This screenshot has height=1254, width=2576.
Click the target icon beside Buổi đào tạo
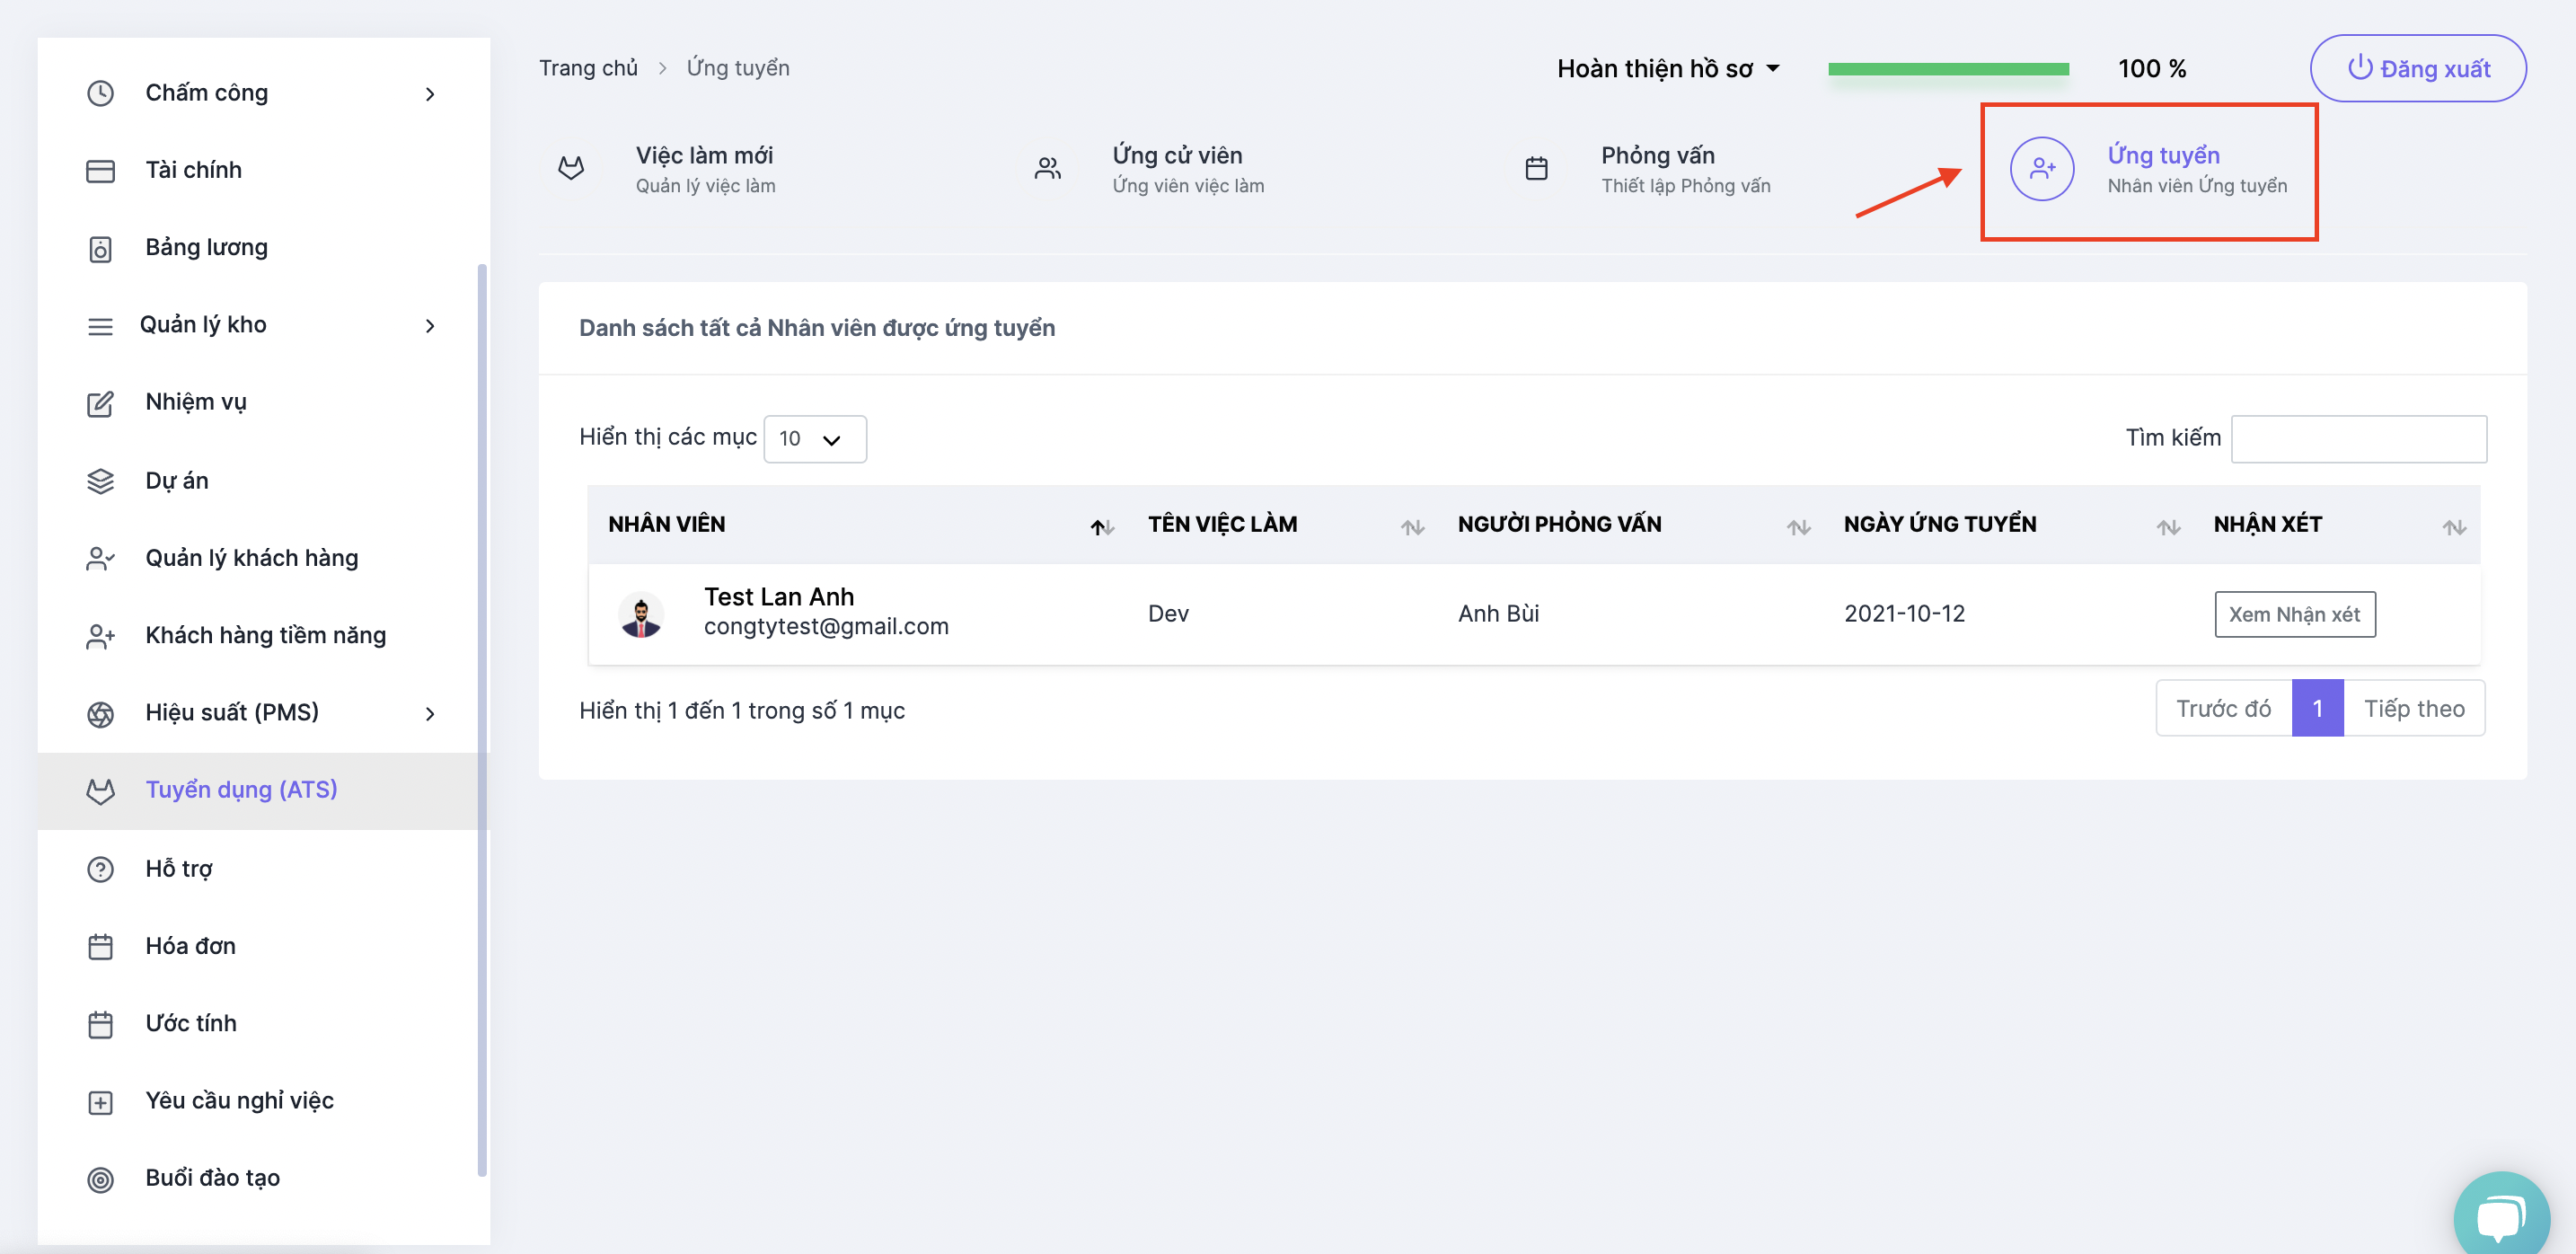(100, 1179)
